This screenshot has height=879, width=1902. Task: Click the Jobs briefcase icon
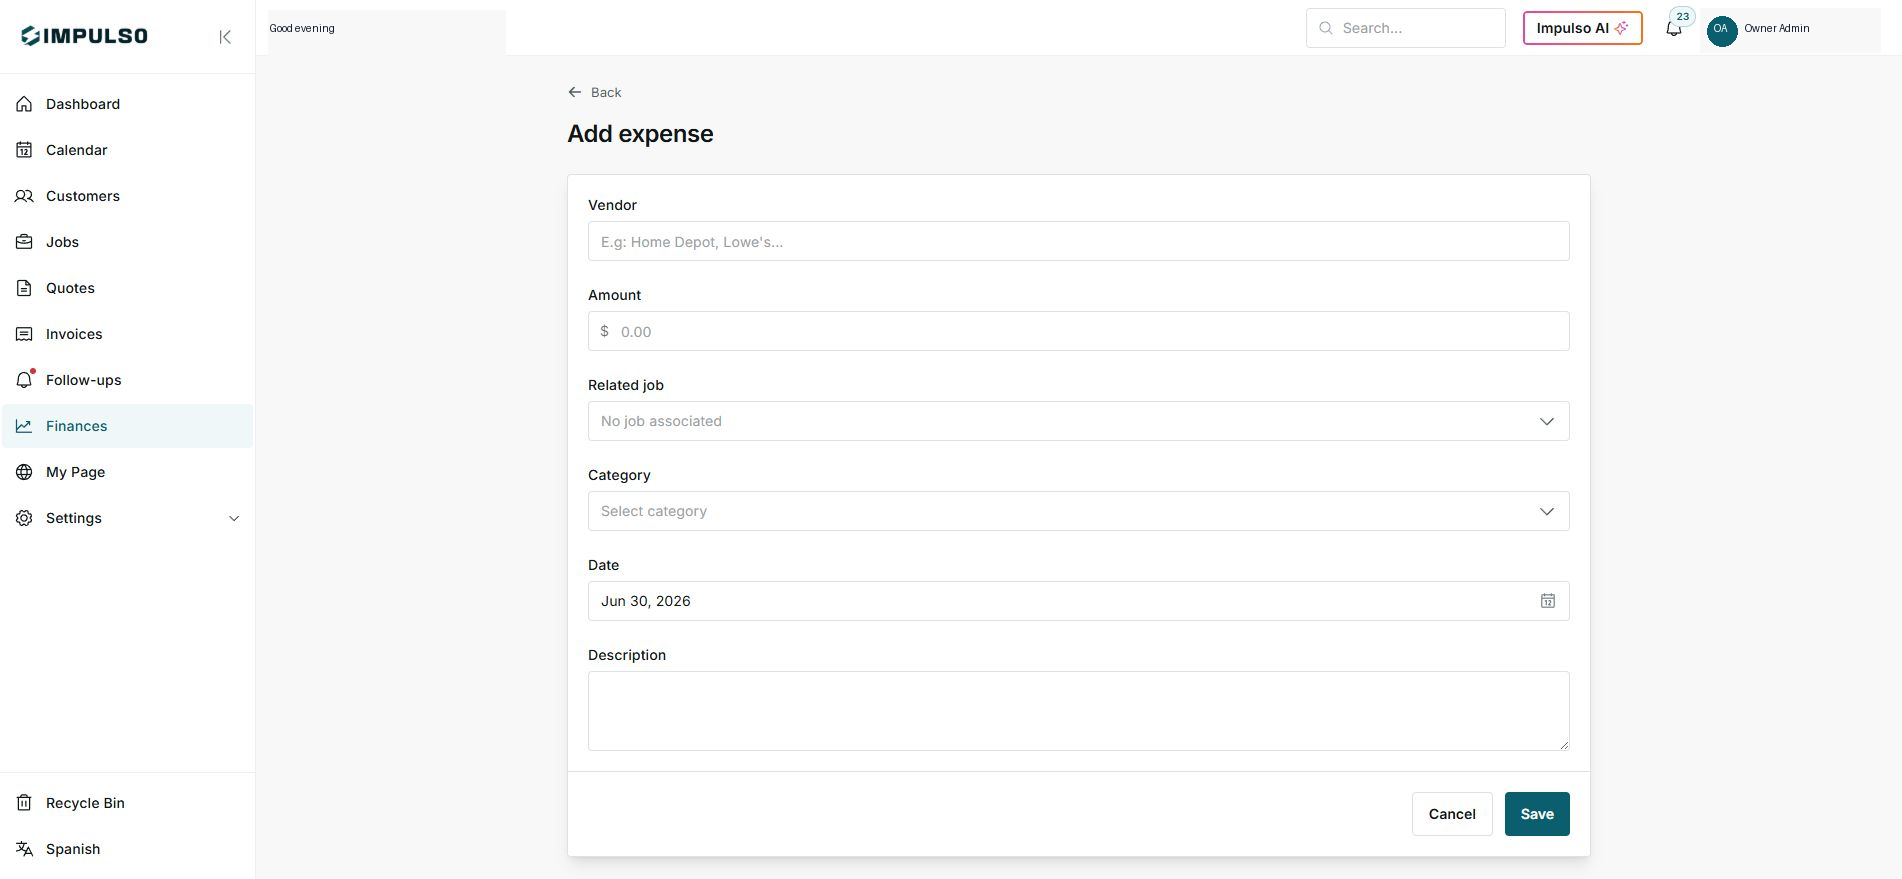[x=24, y=242]
